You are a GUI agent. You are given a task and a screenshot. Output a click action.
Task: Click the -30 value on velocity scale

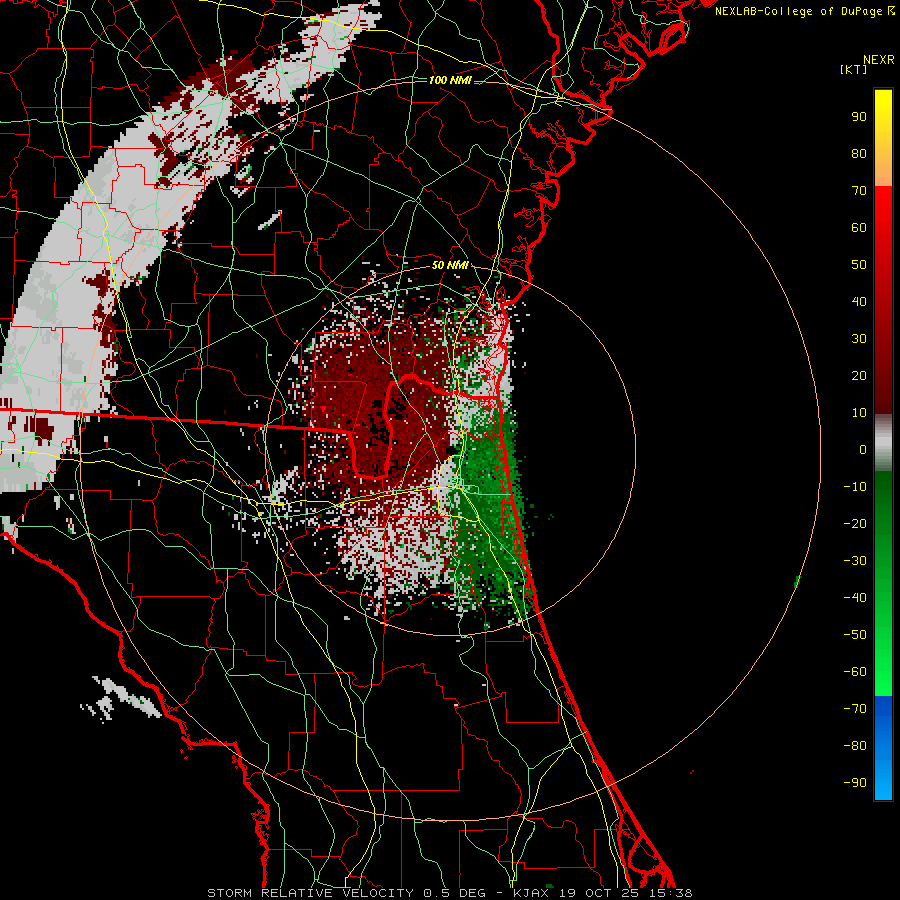click(855, 561)
